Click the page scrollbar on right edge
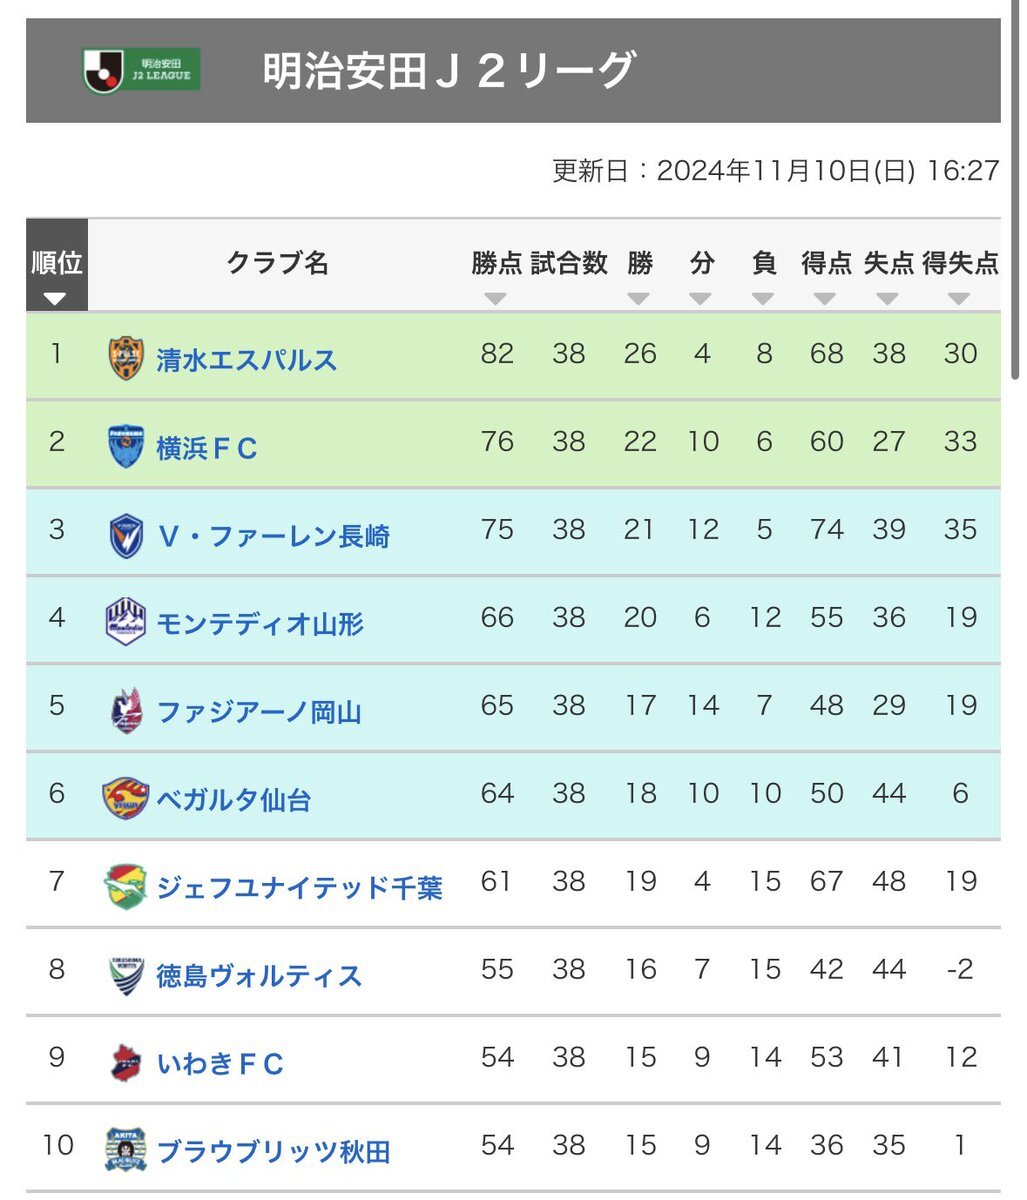 click(1017, 190)
